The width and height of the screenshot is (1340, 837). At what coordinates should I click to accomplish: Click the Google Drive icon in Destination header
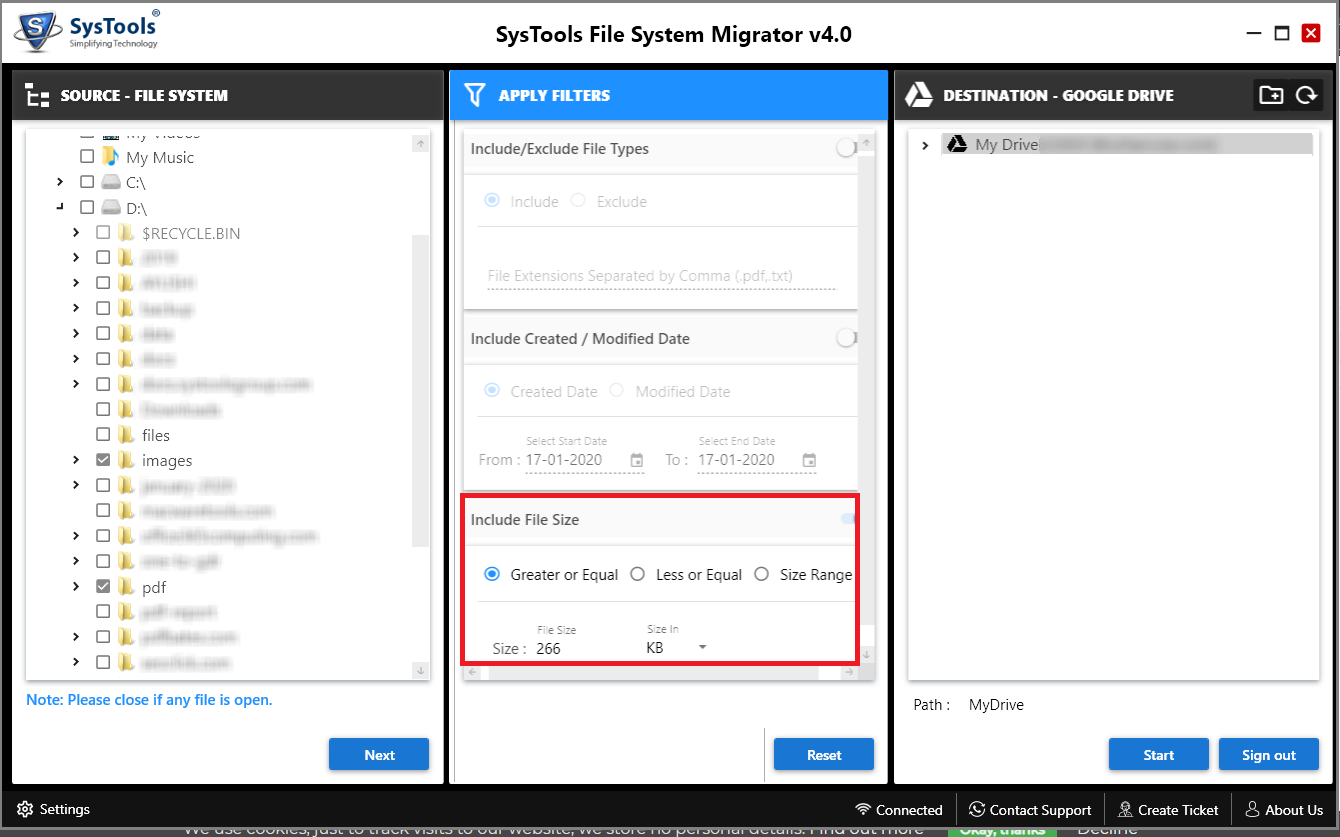918,96
